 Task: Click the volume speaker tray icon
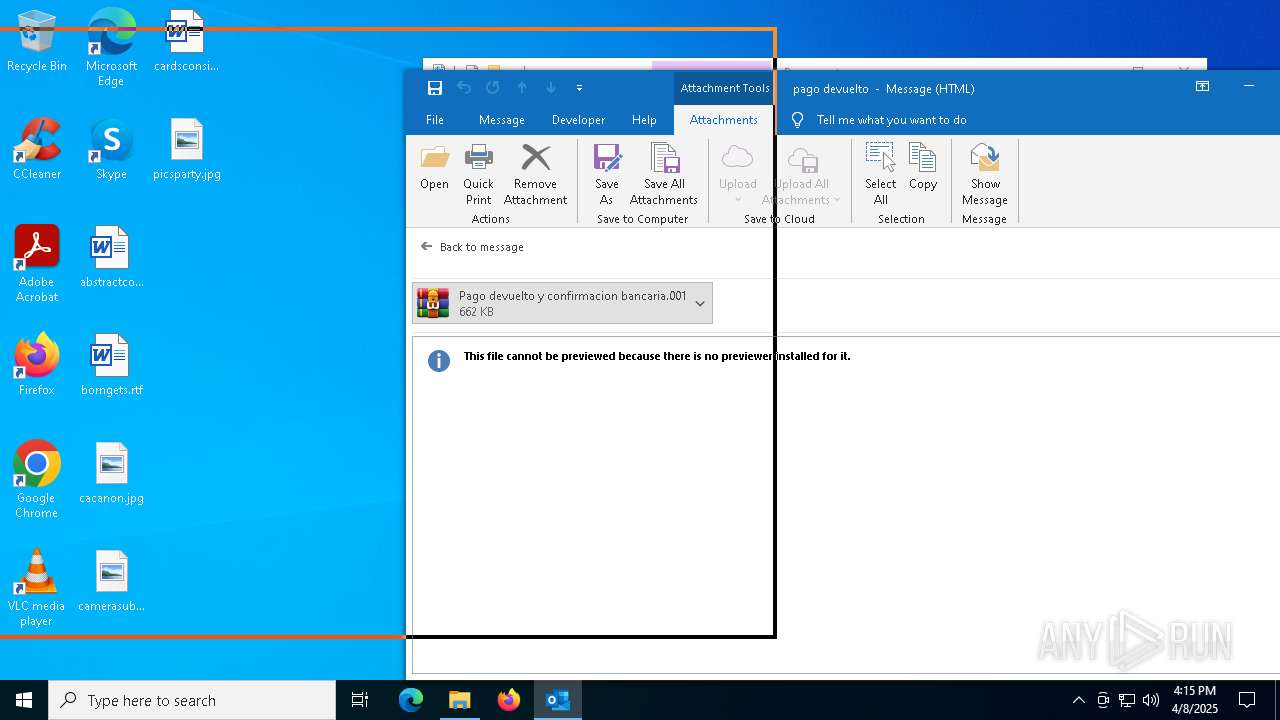click(x=1151, y=700)
